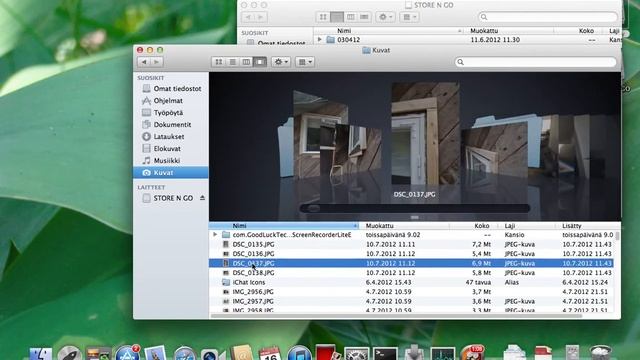The width and height of the screenshot is (640, 360).
Task: Expand the 030412 folder in STORE N GO window
Action: coord(320,40)
